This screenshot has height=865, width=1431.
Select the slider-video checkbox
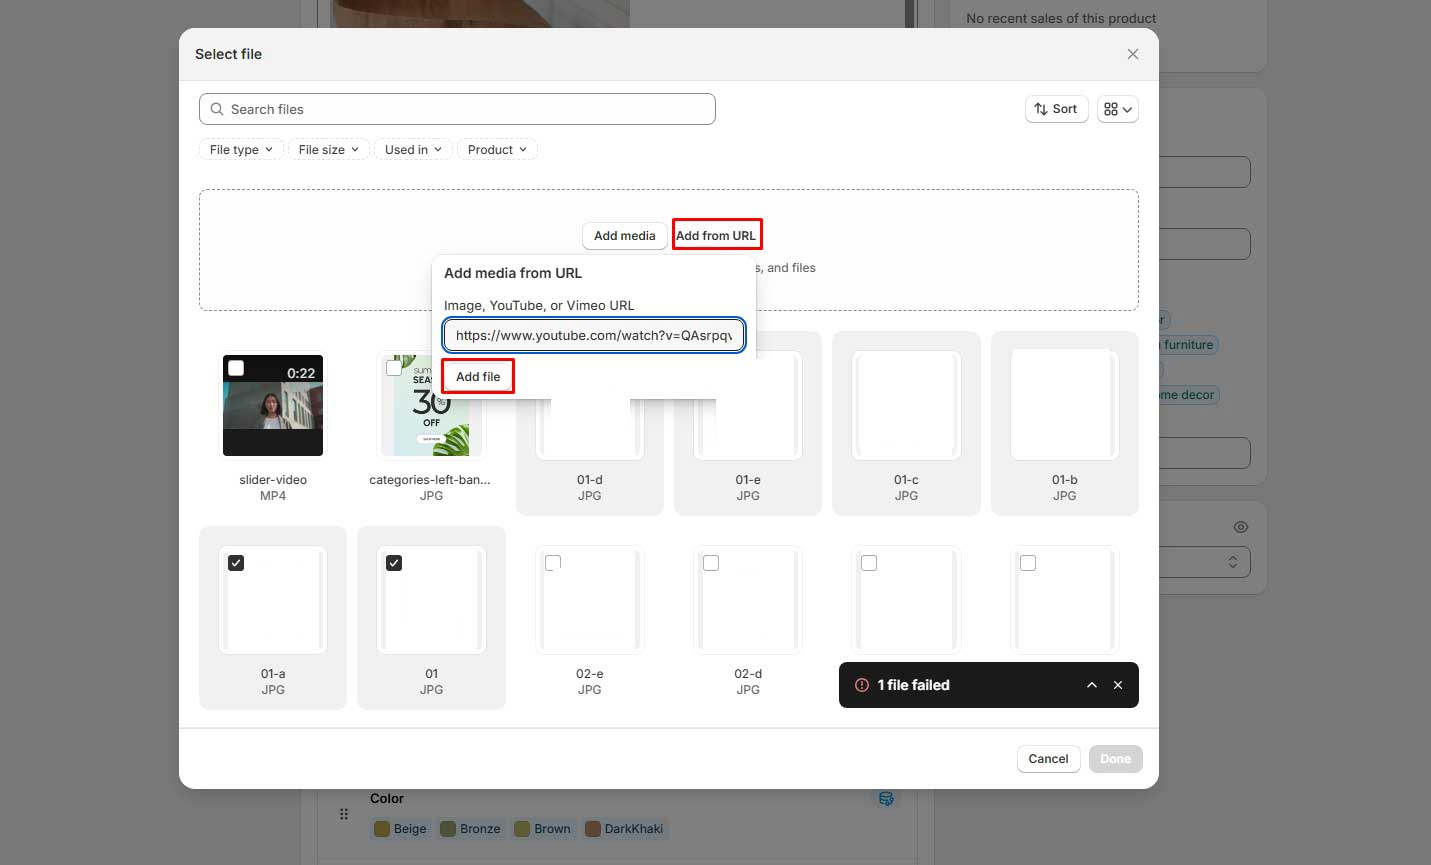[236, 368]
